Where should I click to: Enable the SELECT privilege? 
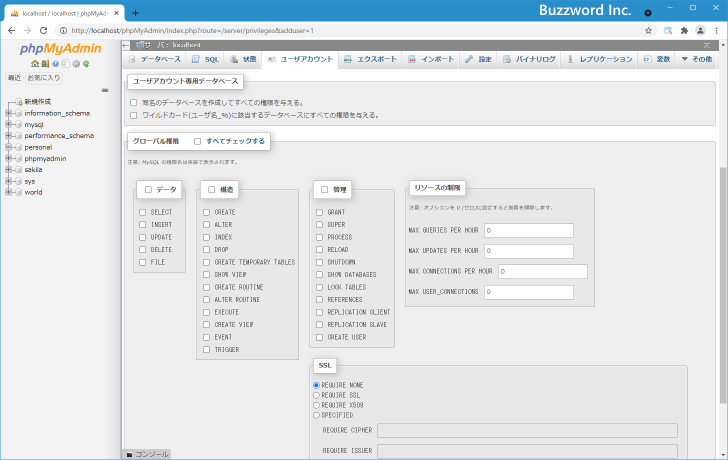143,212
